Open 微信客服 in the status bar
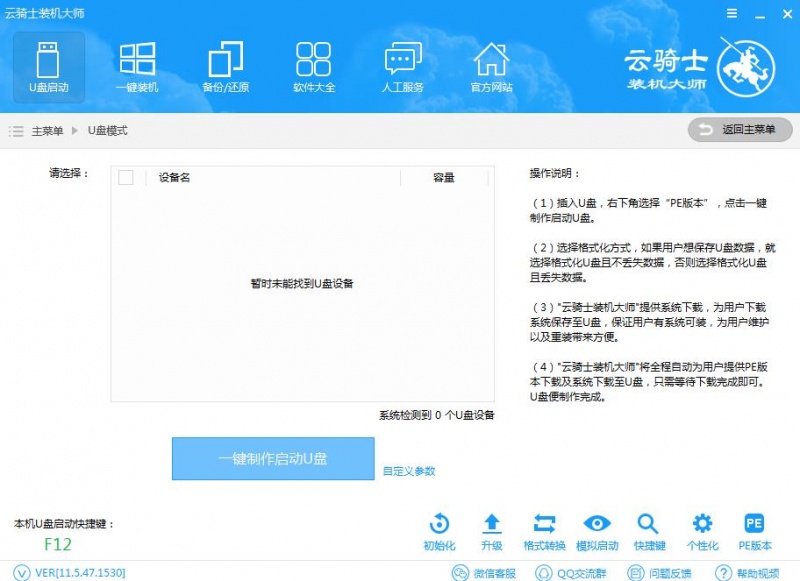 pyautogui.click(x=484, y=573)
